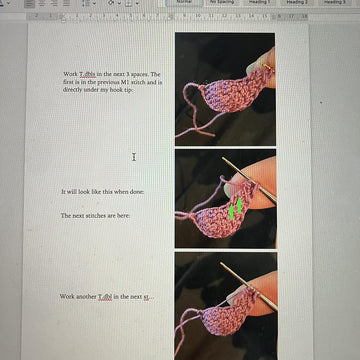360x360 pixels.
Task: Click the line spacing icon
Action: 86,3
